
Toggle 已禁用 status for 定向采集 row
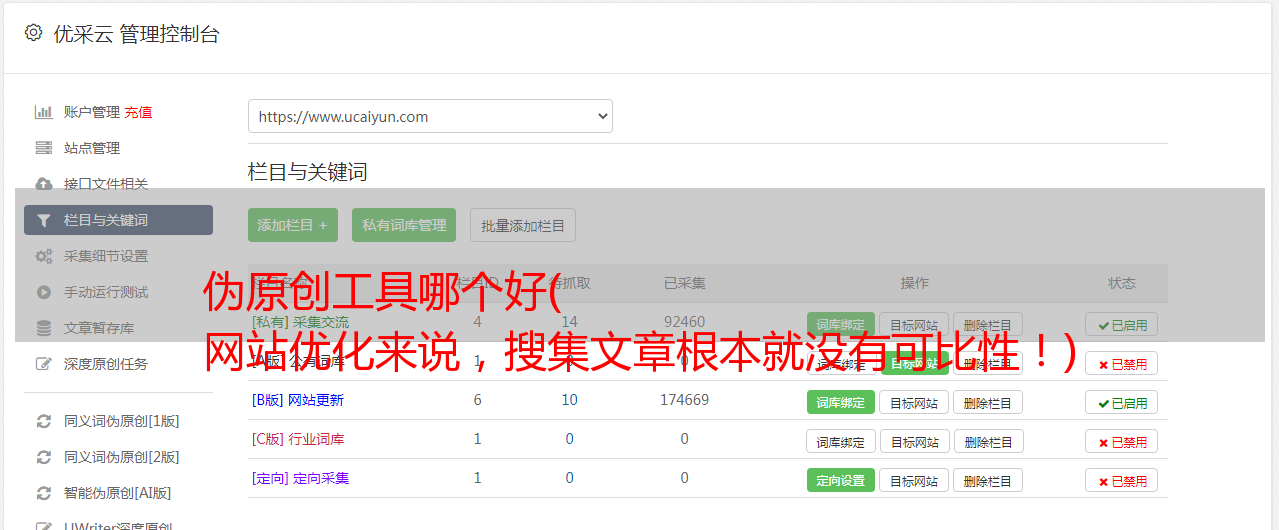tap(1121, 480)
